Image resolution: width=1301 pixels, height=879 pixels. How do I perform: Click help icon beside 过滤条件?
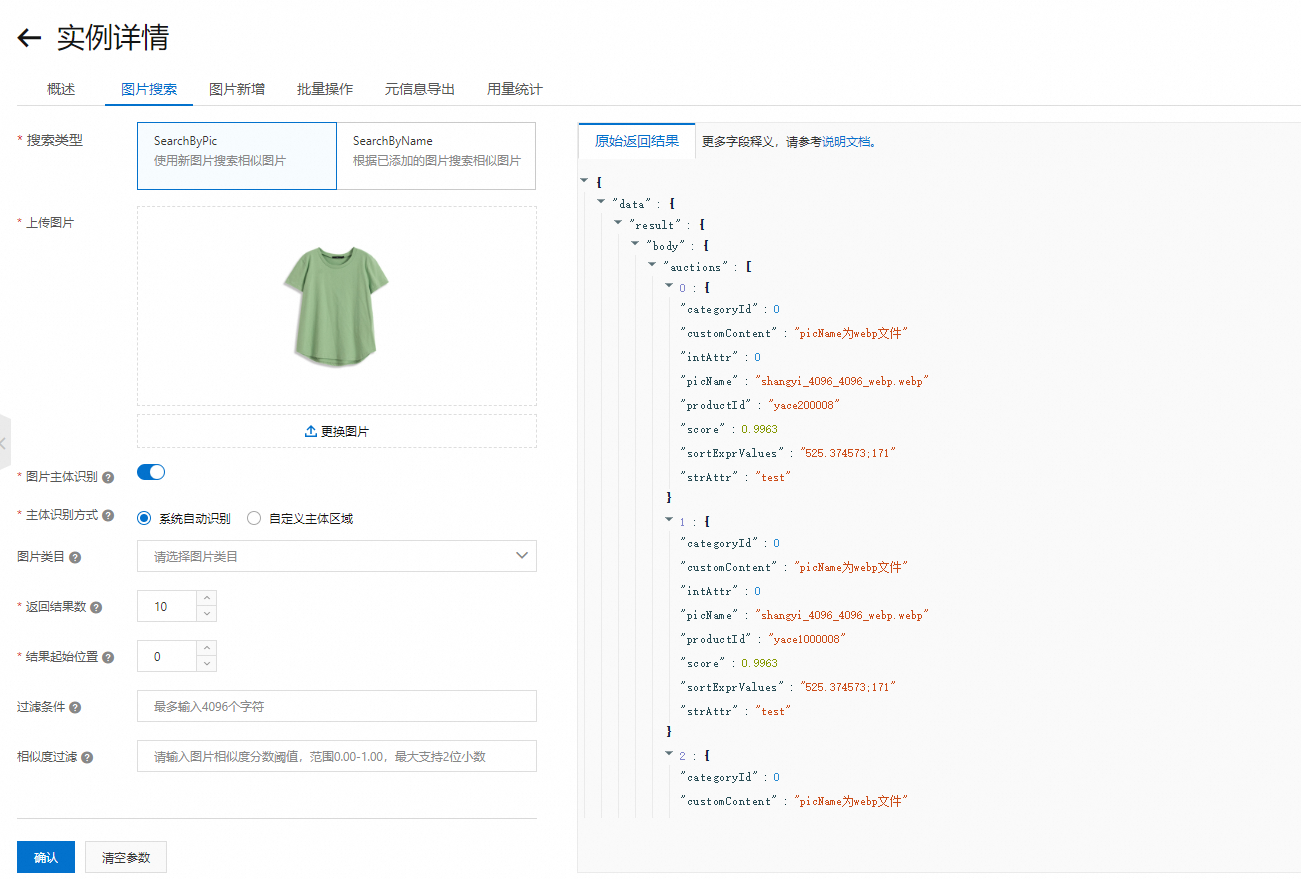pos(75,708)
